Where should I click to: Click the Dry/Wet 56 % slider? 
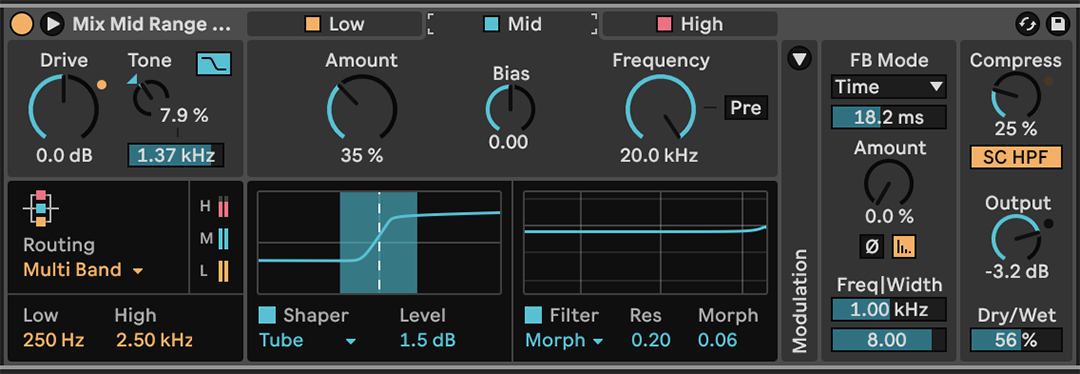click(x=1015, y=340)
